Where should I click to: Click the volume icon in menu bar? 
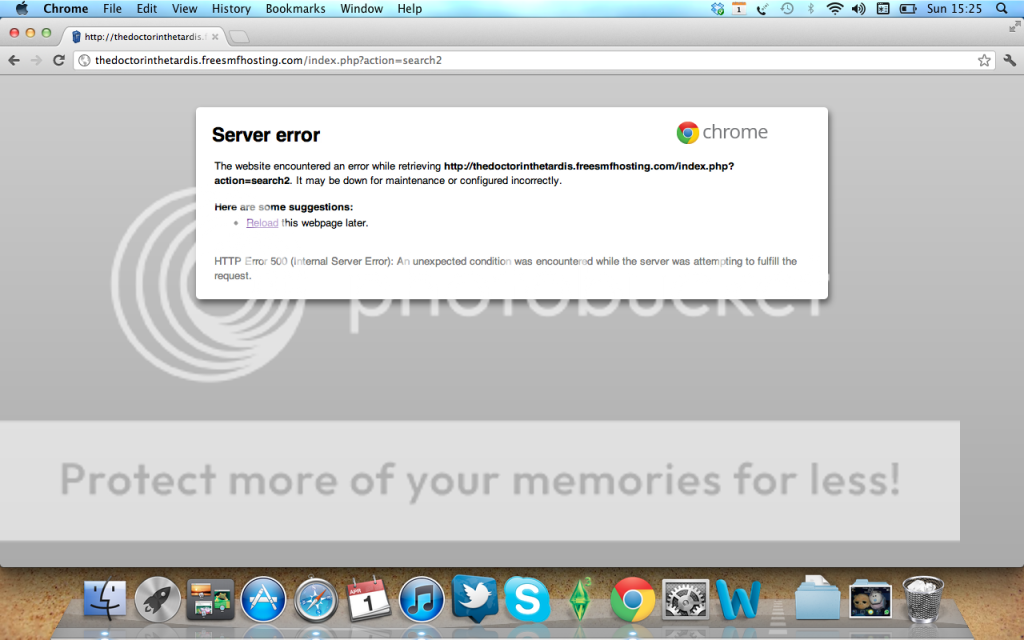point(858,8)
